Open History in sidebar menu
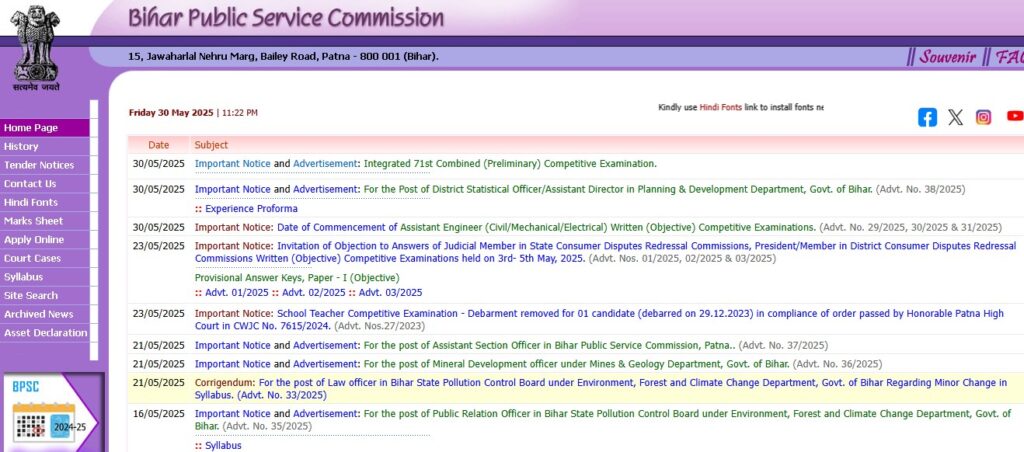 point(44,146)
